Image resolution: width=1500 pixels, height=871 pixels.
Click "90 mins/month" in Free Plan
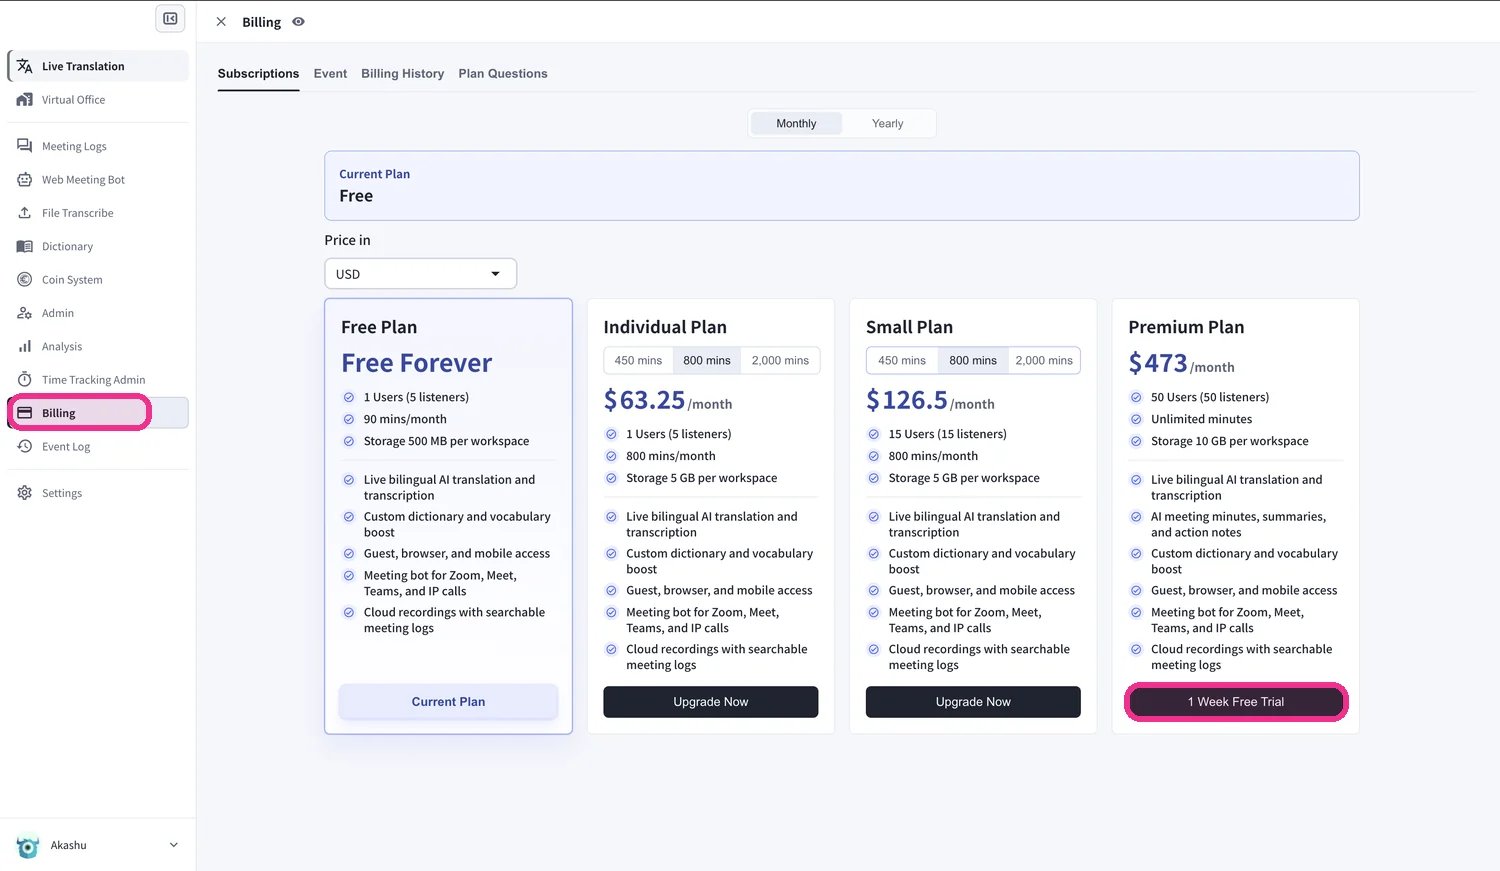(x=405, y=419)
